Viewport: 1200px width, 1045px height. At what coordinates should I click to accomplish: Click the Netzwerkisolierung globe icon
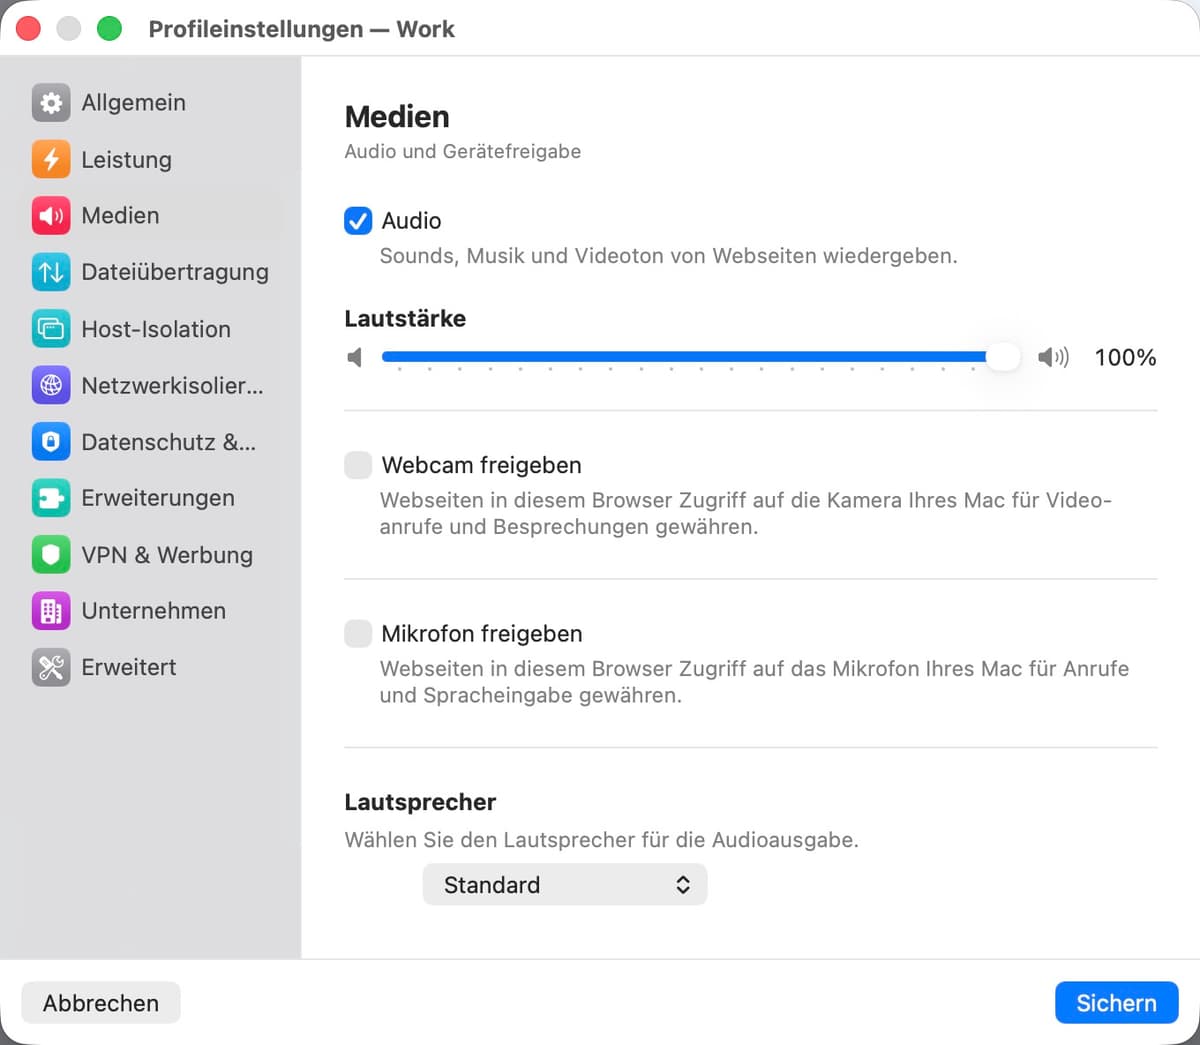coord(51,385)
